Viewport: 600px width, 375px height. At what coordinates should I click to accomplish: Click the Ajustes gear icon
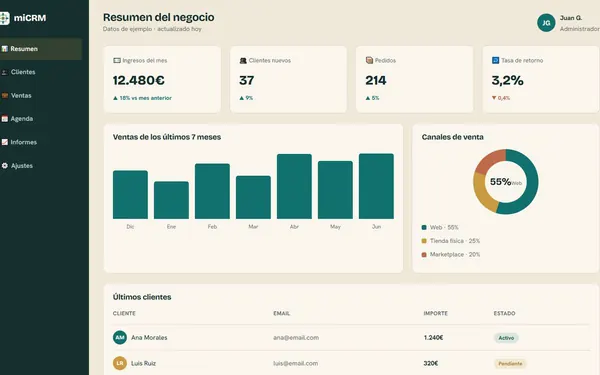click(x=5, y=166)
